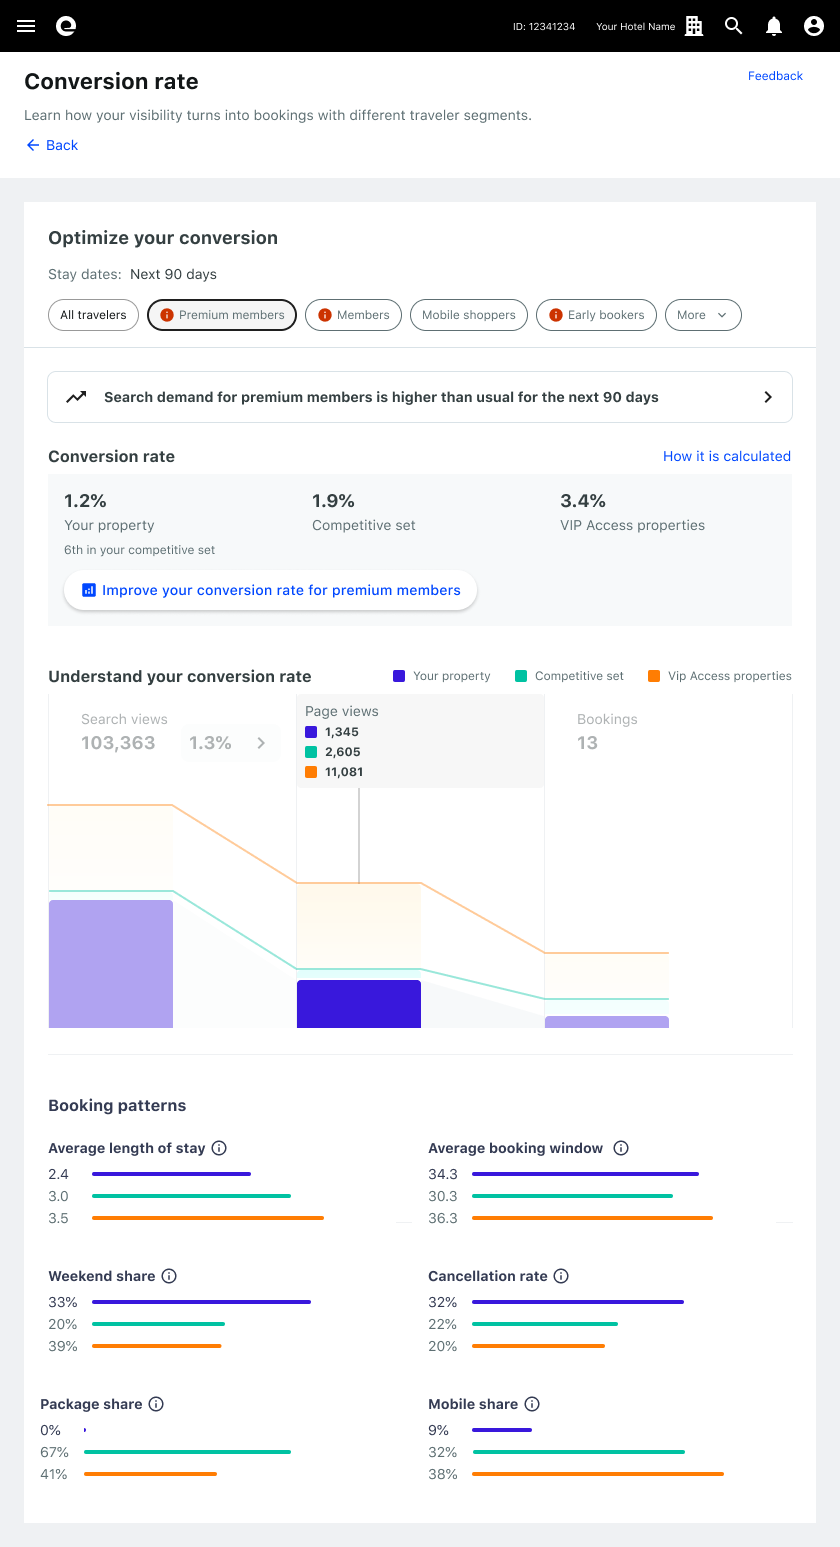Viewport: 840px width, 1547px height.
Task: Click Improve your conversion rate button
Action: point(270,590)
